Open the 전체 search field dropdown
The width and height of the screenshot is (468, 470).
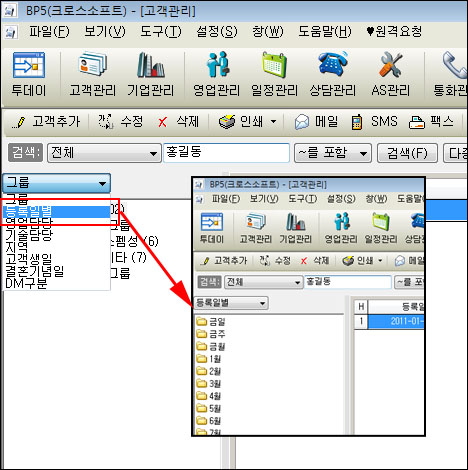pyautogui.click(x=104, y=153)
